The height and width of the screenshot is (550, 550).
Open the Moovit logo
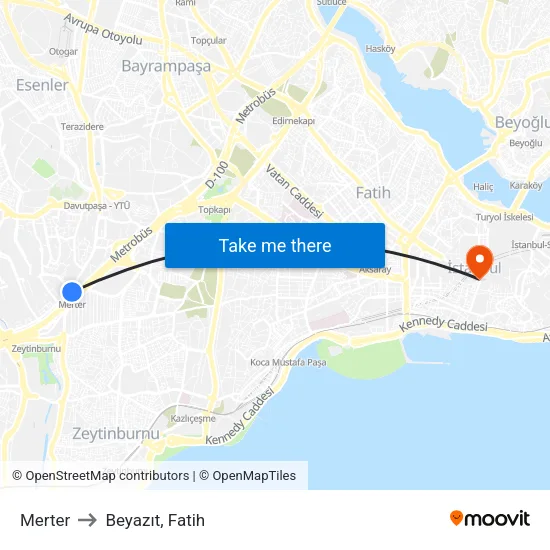point(490,519)
